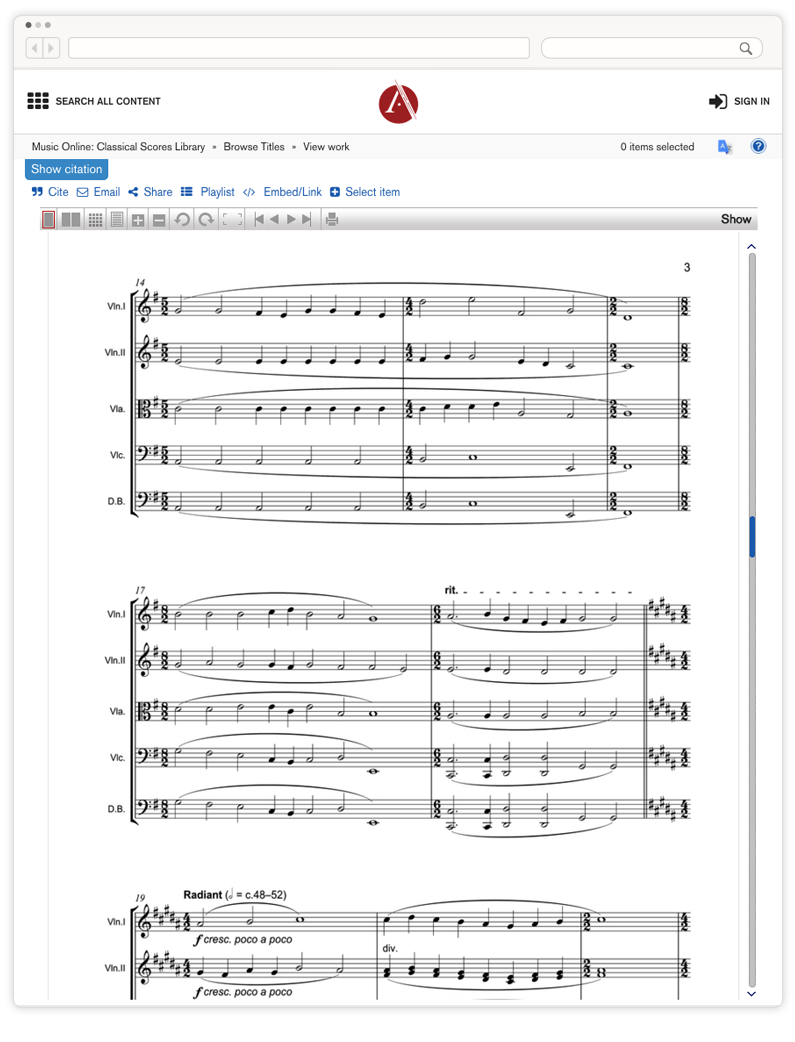Select single page view icon

pyautogui.click(x=49, y=220)
